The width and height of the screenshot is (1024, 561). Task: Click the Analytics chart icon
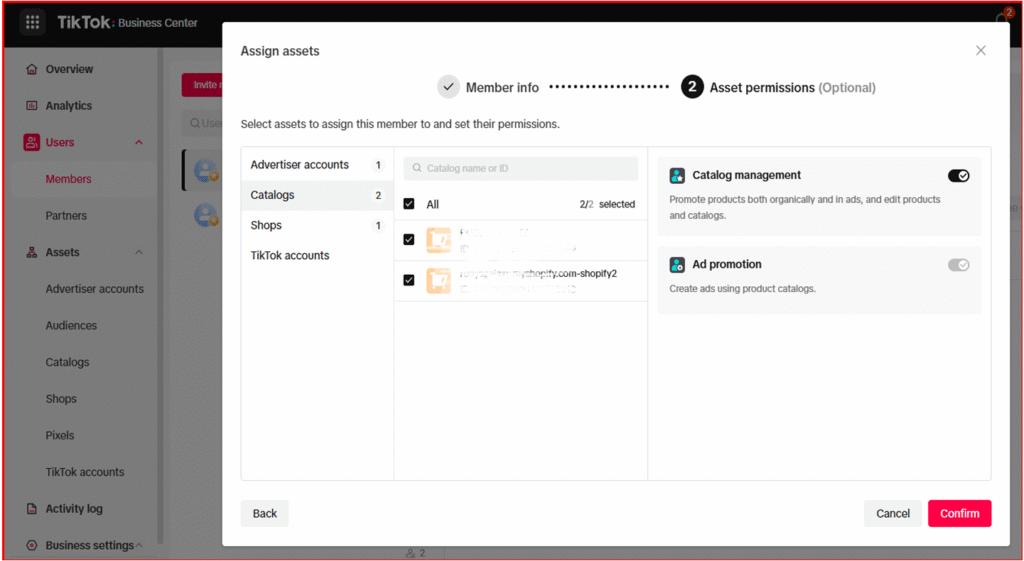tap(32, 106)
